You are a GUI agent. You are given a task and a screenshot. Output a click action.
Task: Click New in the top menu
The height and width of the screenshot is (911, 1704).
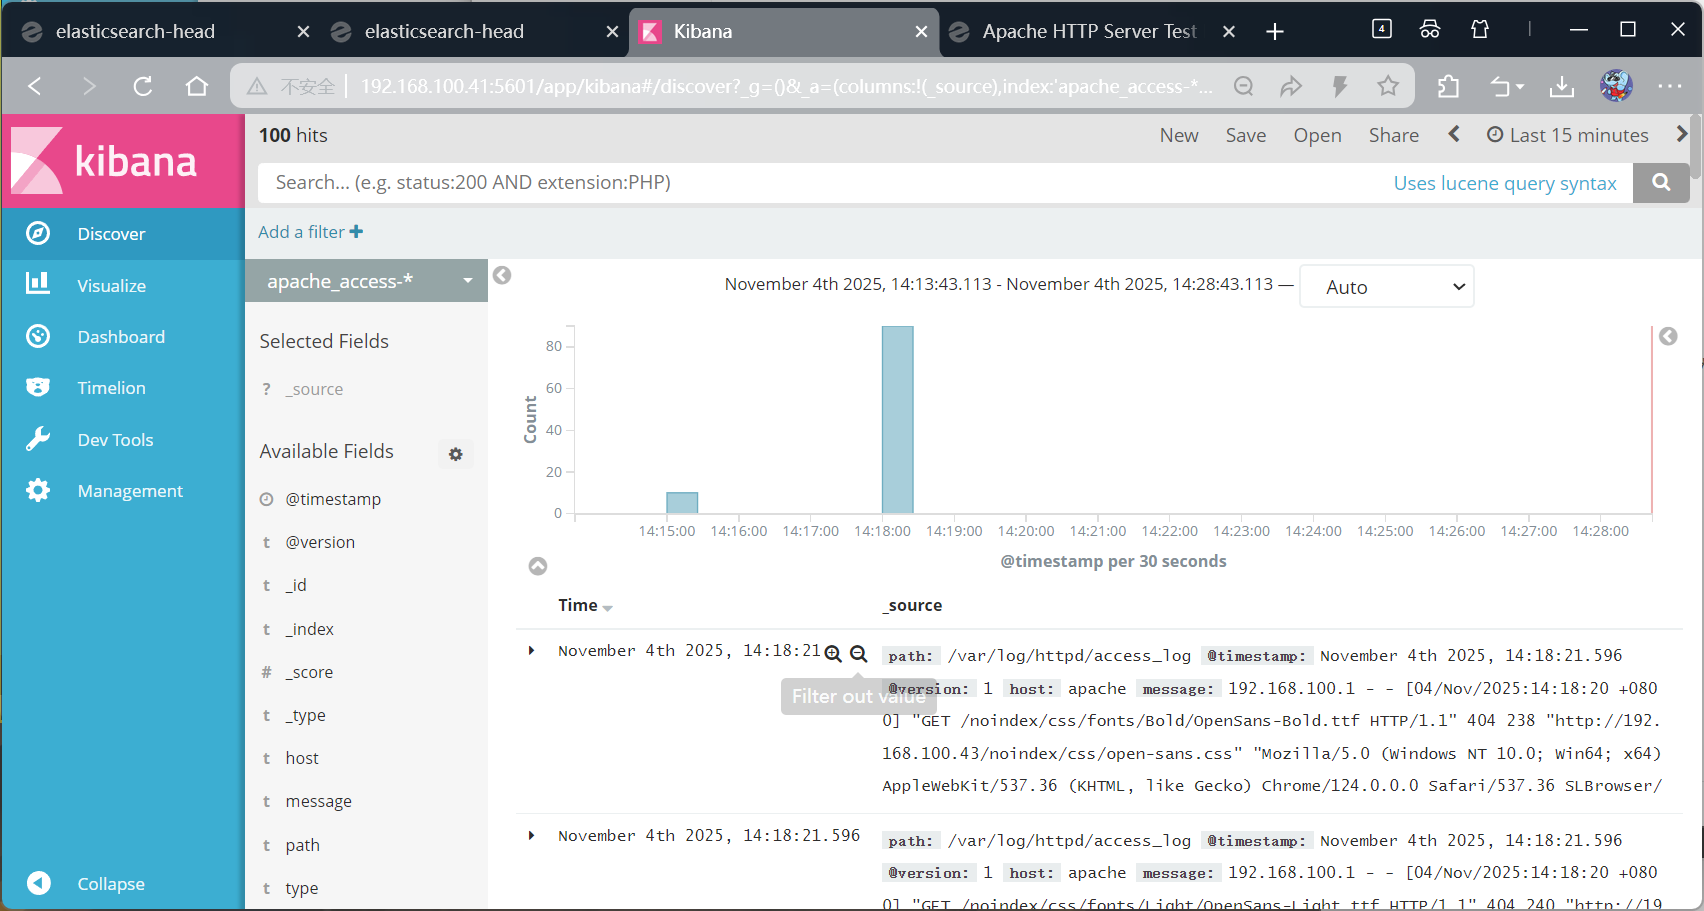click(x=1179, y=135)
